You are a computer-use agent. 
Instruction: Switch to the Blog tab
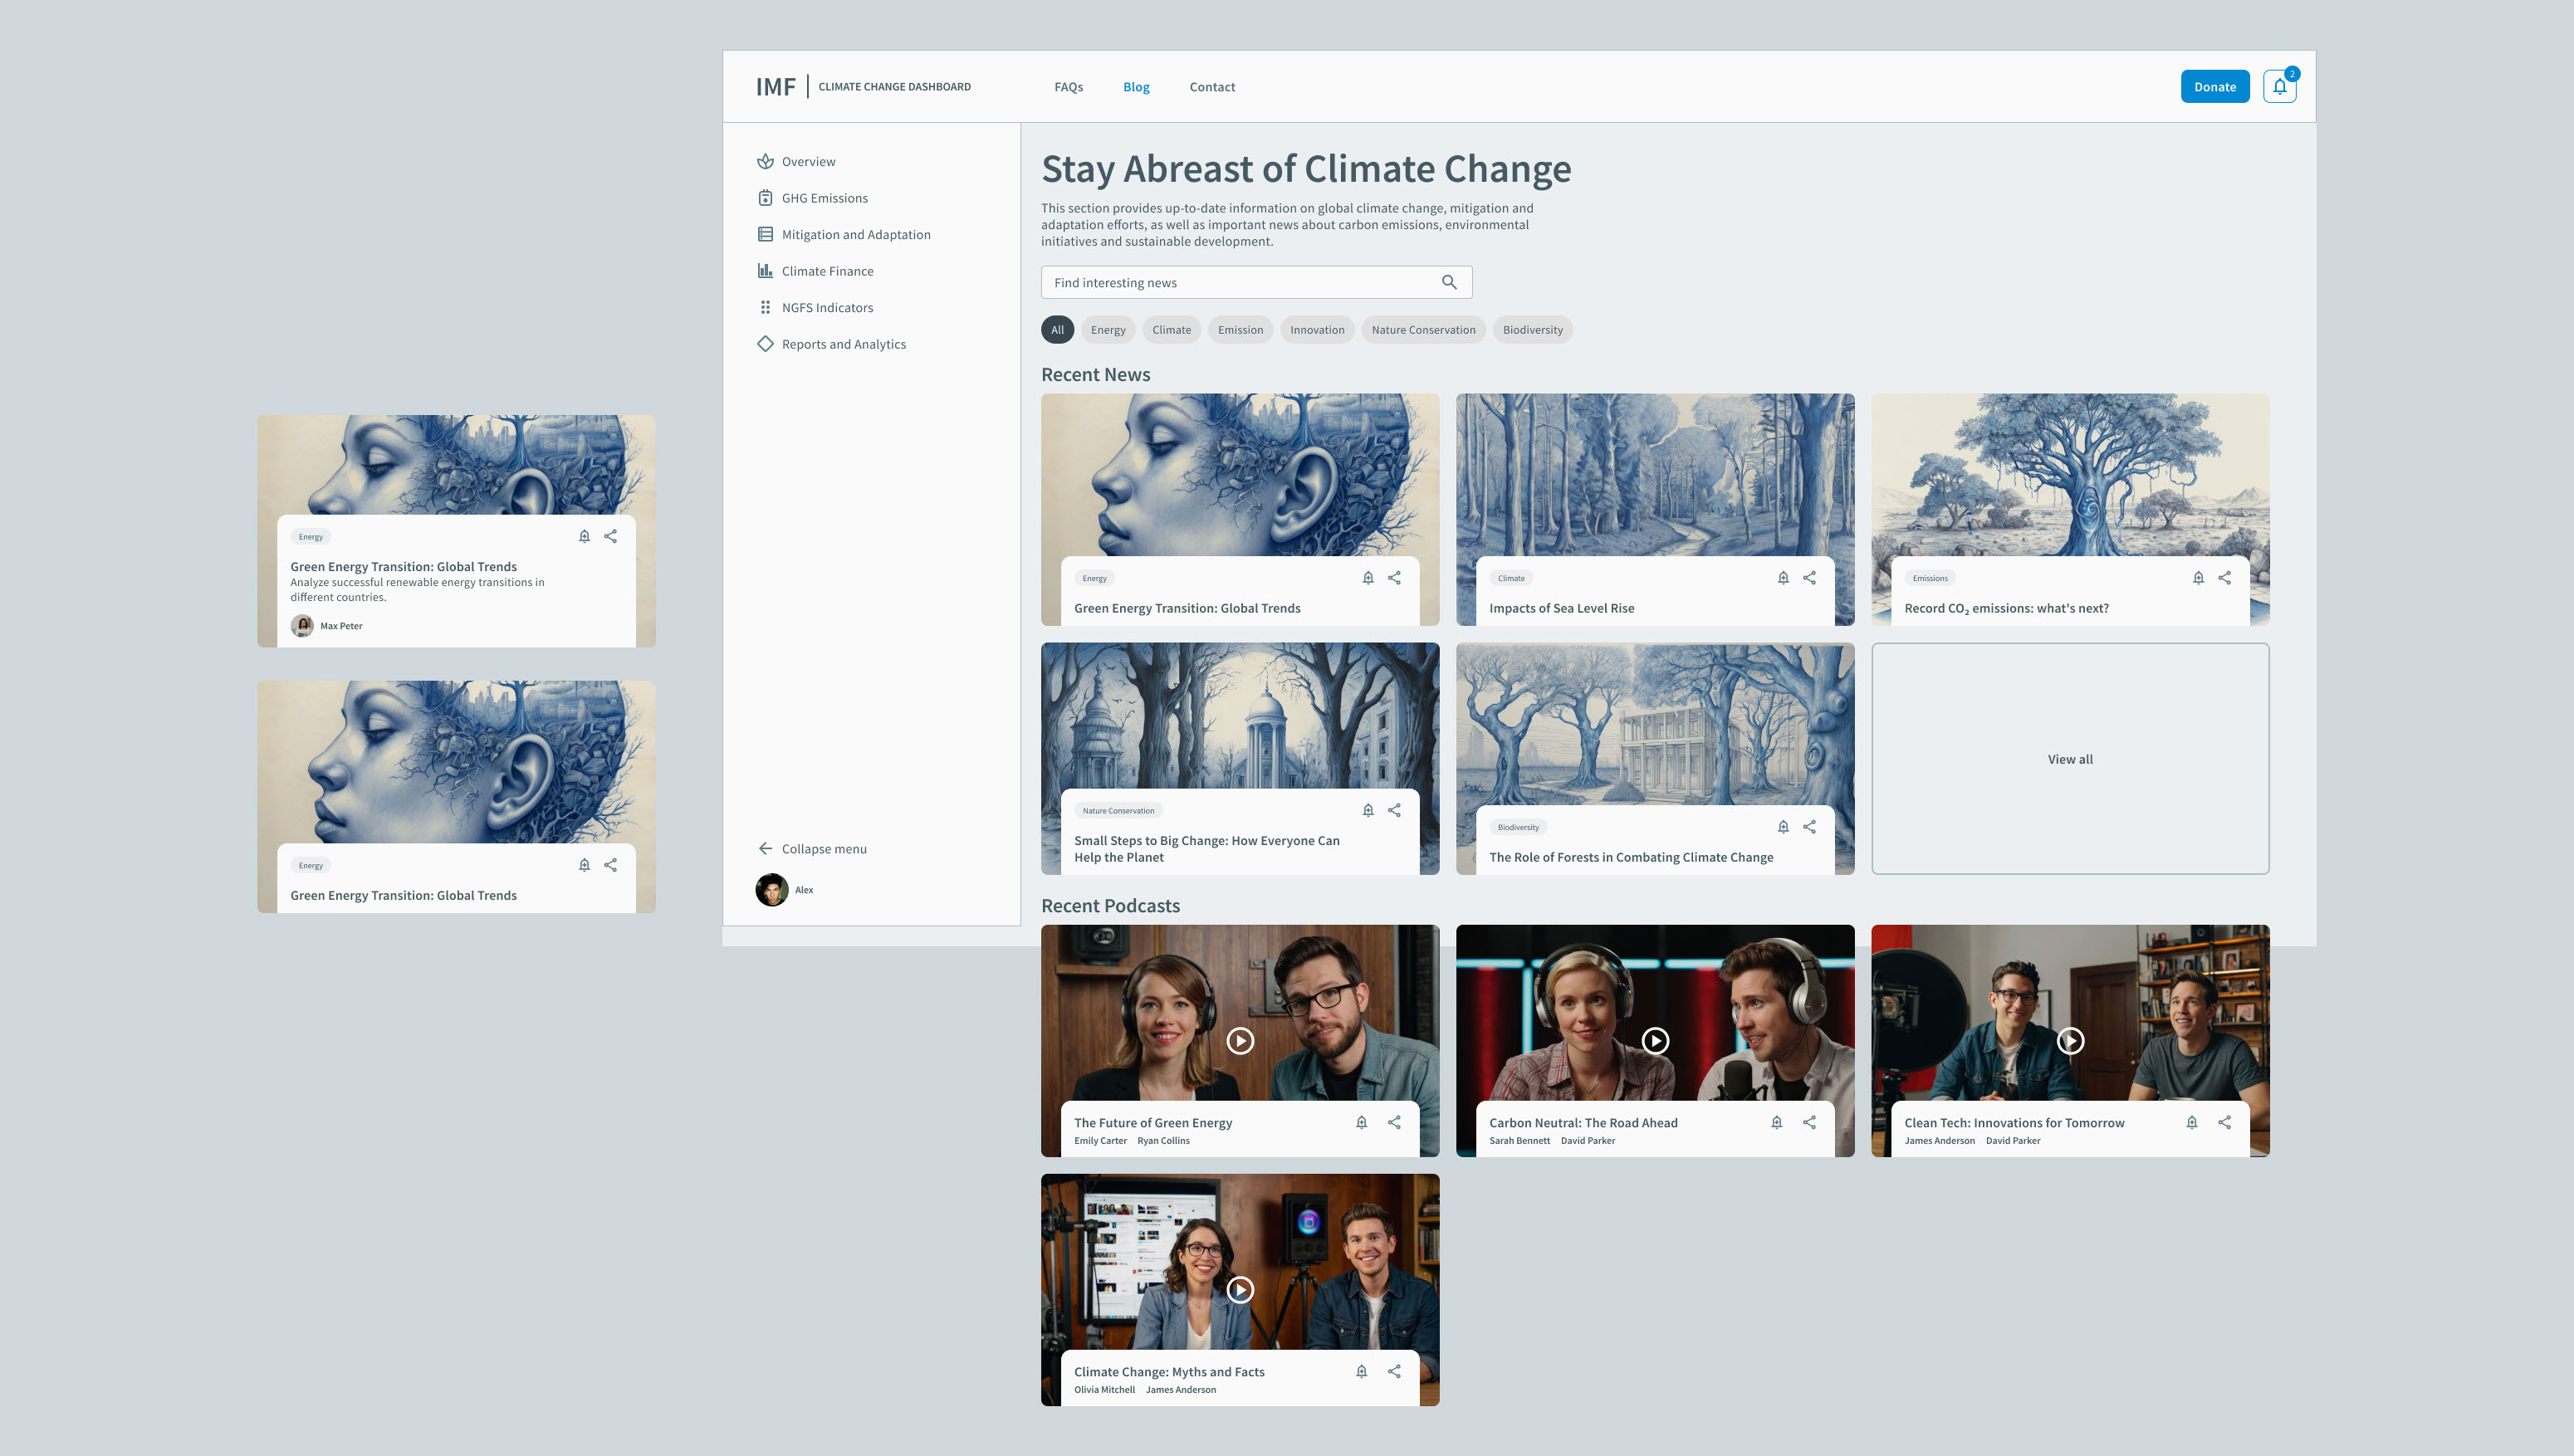(x=1136, y=87)
